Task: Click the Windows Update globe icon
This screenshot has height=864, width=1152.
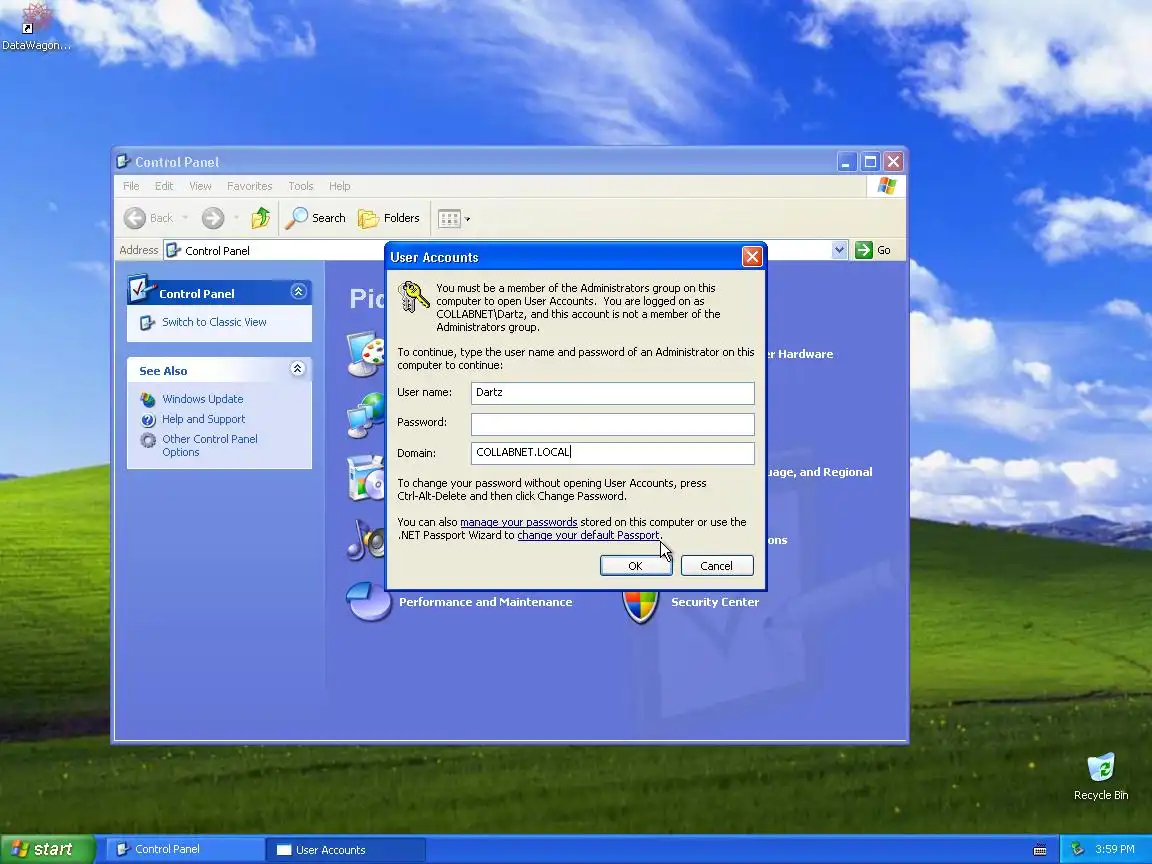Action: 148,400
